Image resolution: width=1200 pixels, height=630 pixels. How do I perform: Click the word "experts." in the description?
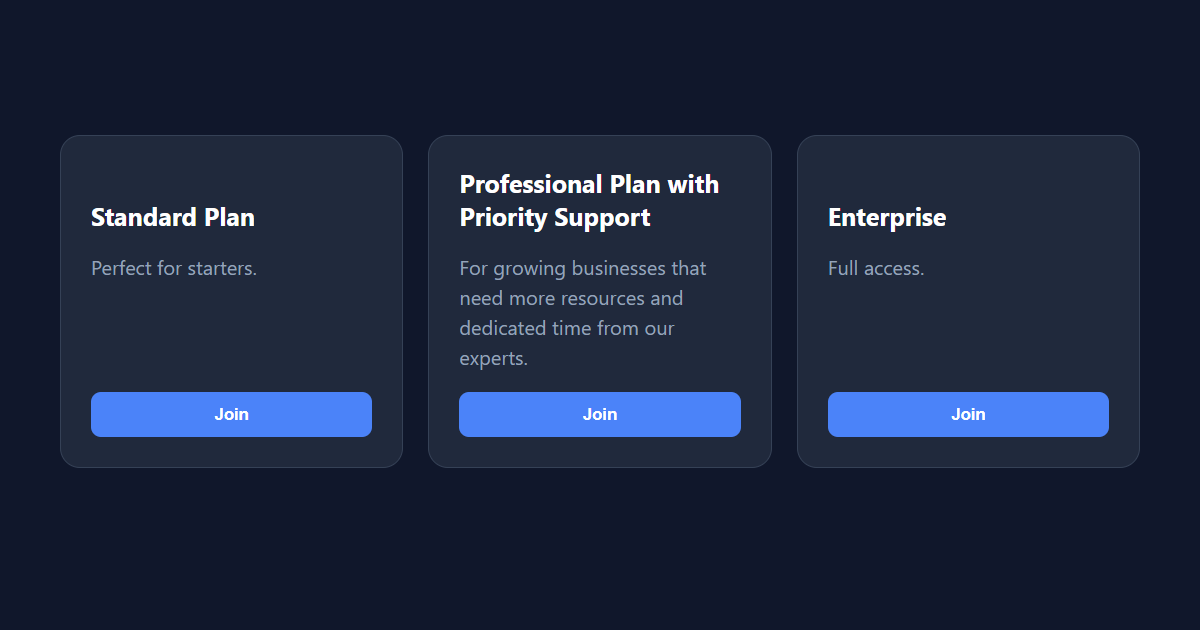pyautogui.click(x=493, y=358)
